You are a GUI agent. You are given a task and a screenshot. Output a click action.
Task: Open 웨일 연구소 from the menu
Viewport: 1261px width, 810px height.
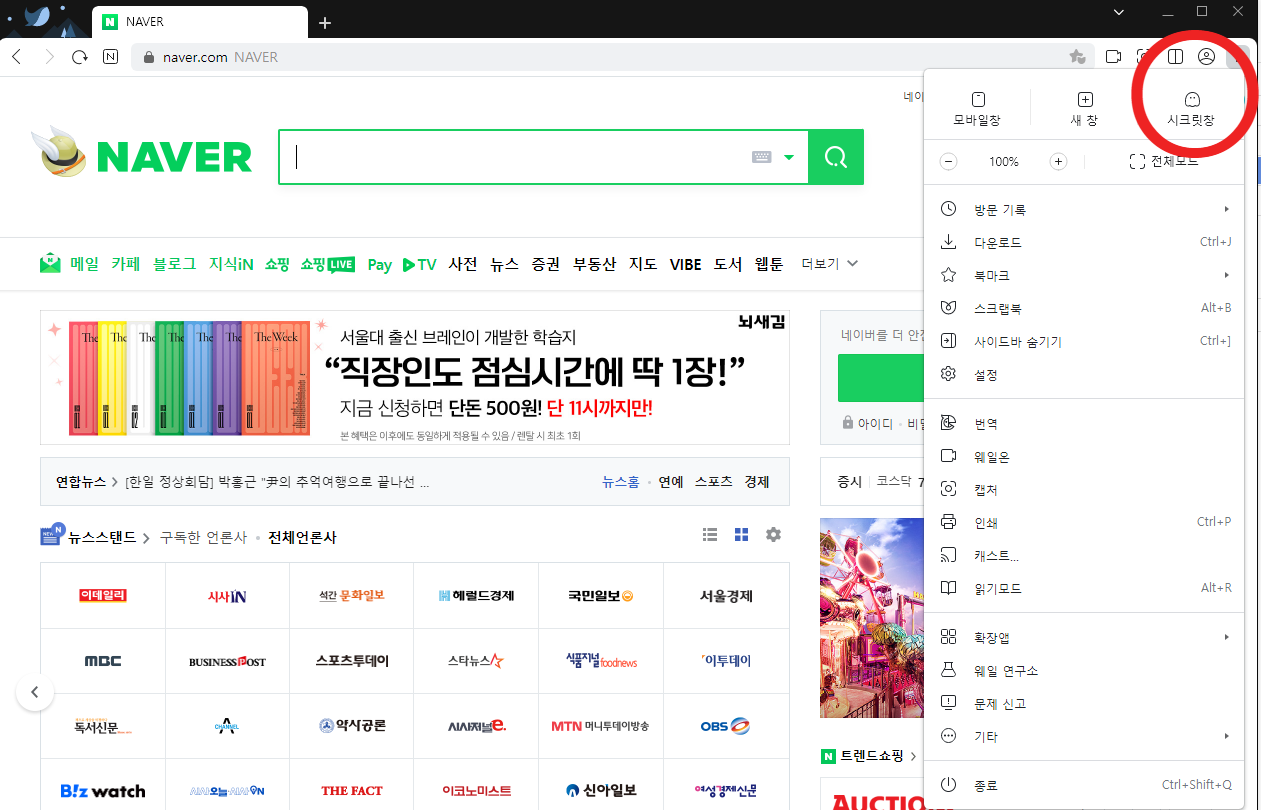1085,671
